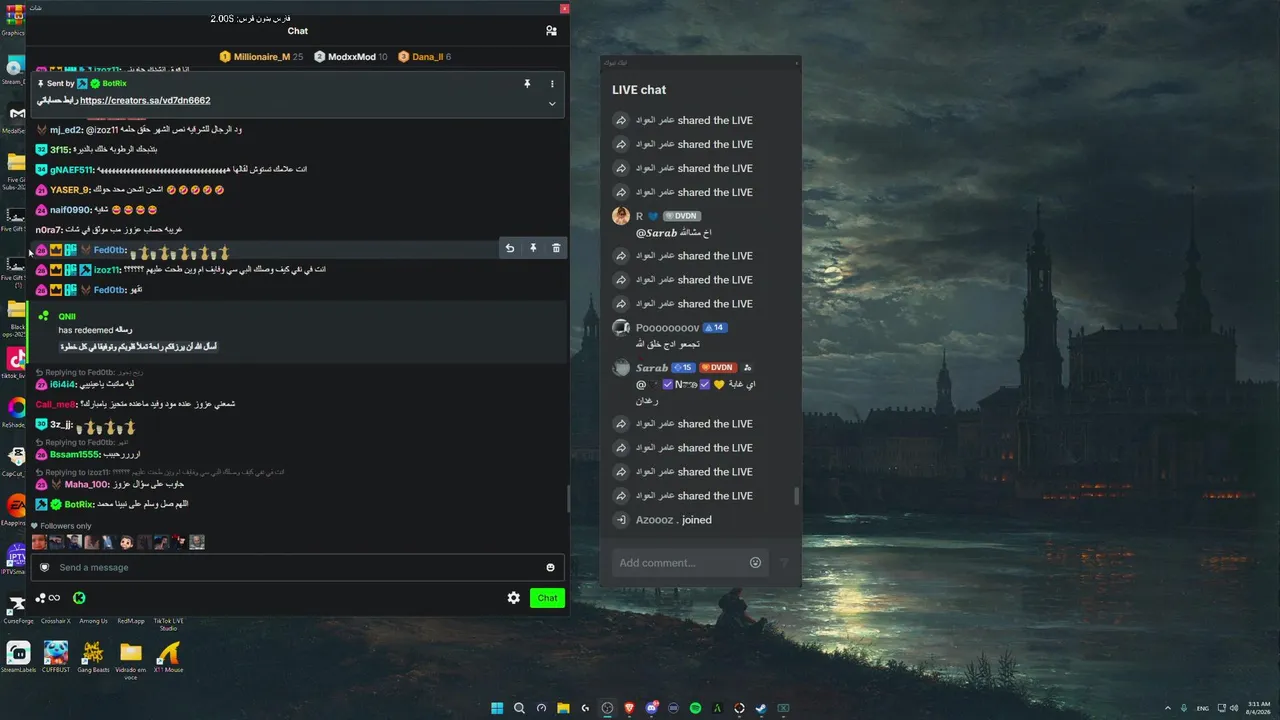This screenshot has height=720, width=1280.
Task: Select ModxxMod in the gift leaderboard
Action: 351,57
